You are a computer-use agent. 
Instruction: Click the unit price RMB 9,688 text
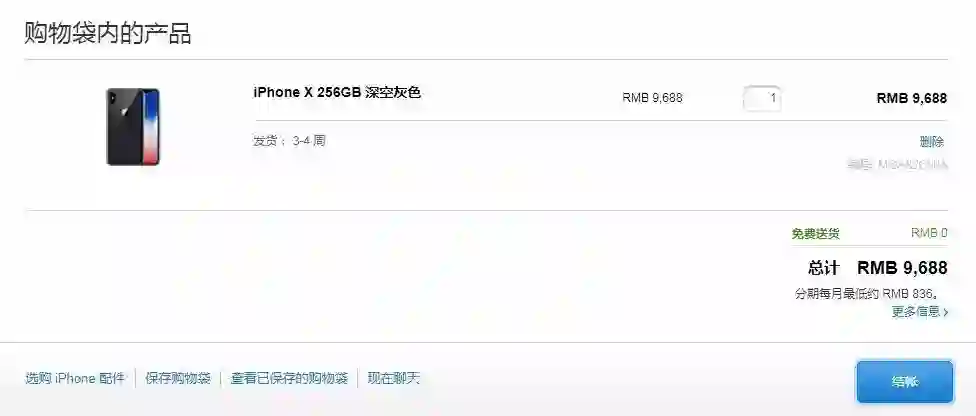[x=652, y=98]
